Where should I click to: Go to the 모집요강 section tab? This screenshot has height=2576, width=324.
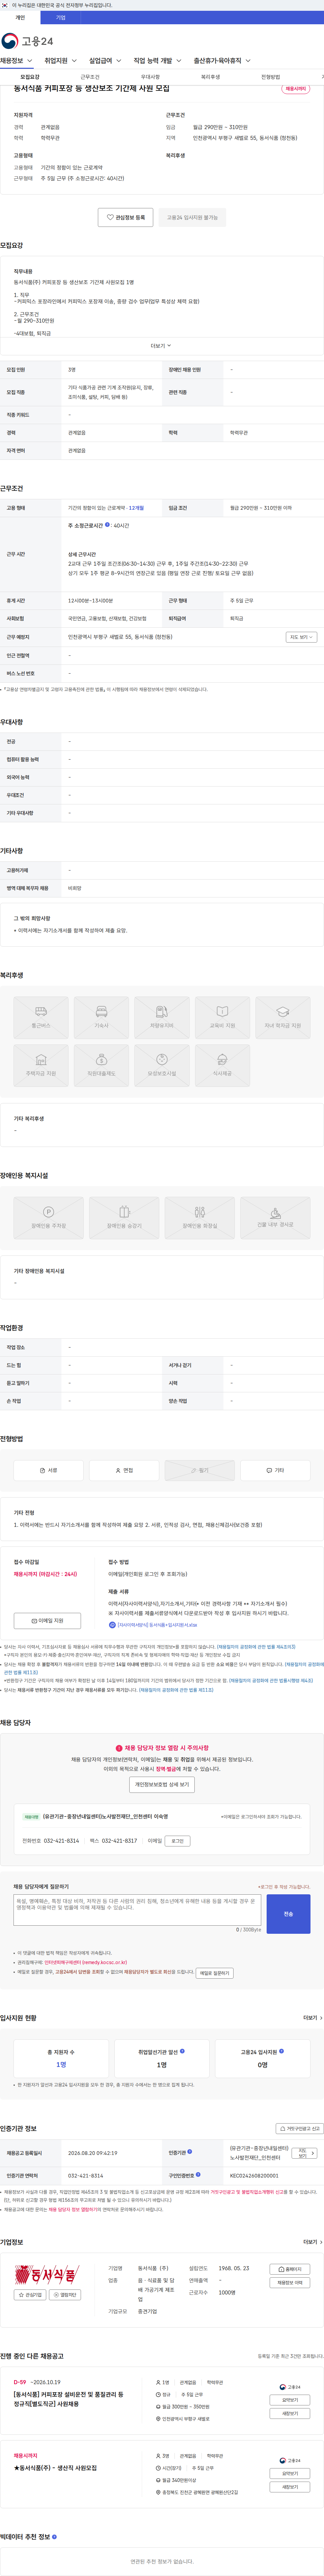tap(30, 77)
